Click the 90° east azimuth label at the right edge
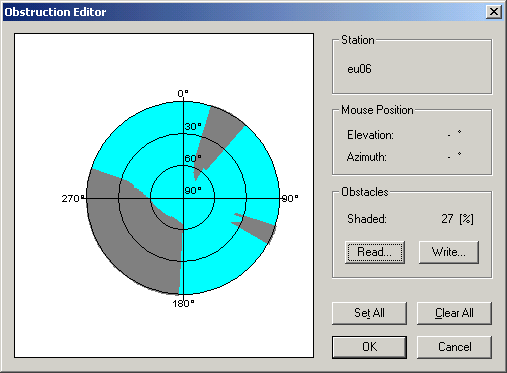This screenshot has width=507, height=373. coord(290,199)
